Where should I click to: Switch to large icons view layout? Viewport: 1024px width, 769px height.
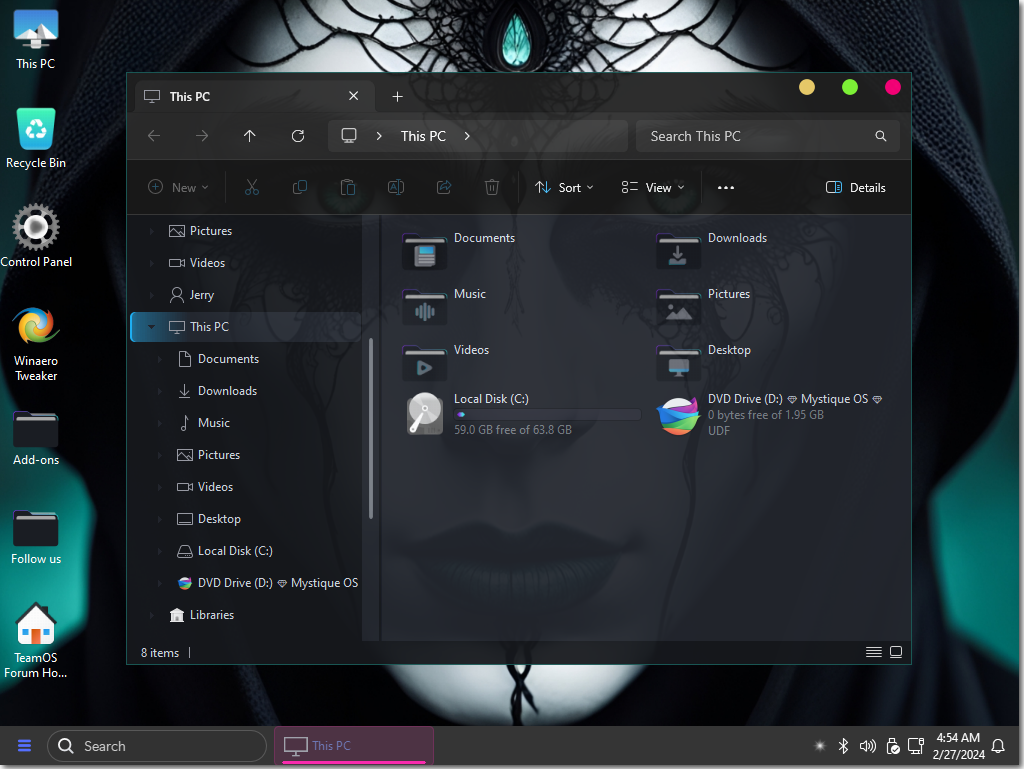[896, 652]
